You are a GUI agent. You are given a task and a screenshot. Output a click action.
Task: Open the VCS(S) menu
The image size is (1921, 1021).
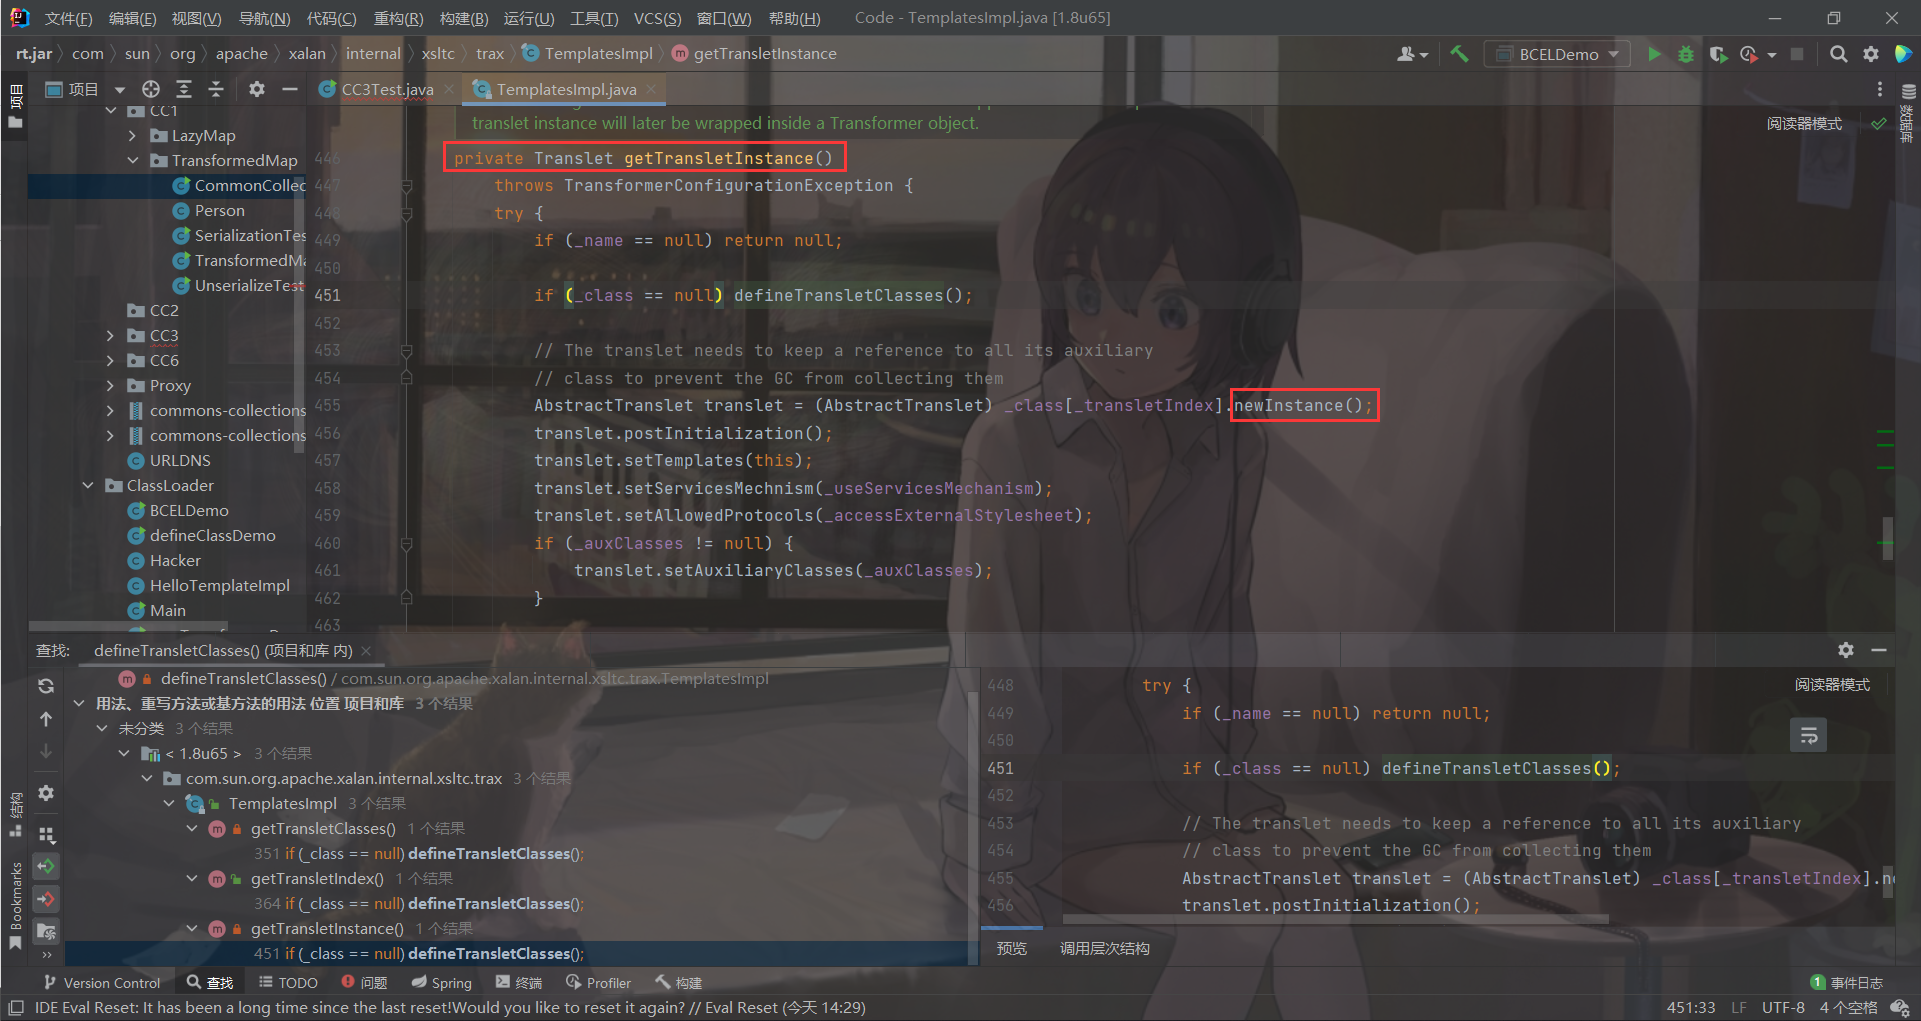(658, 17)
